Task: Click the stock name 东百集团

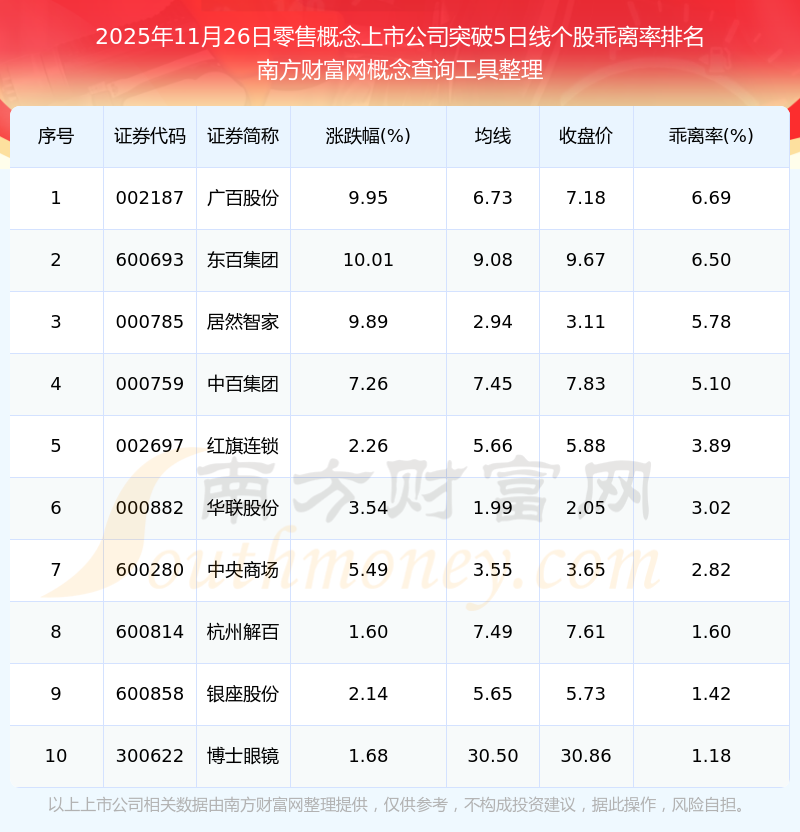Action: point(243,260)
